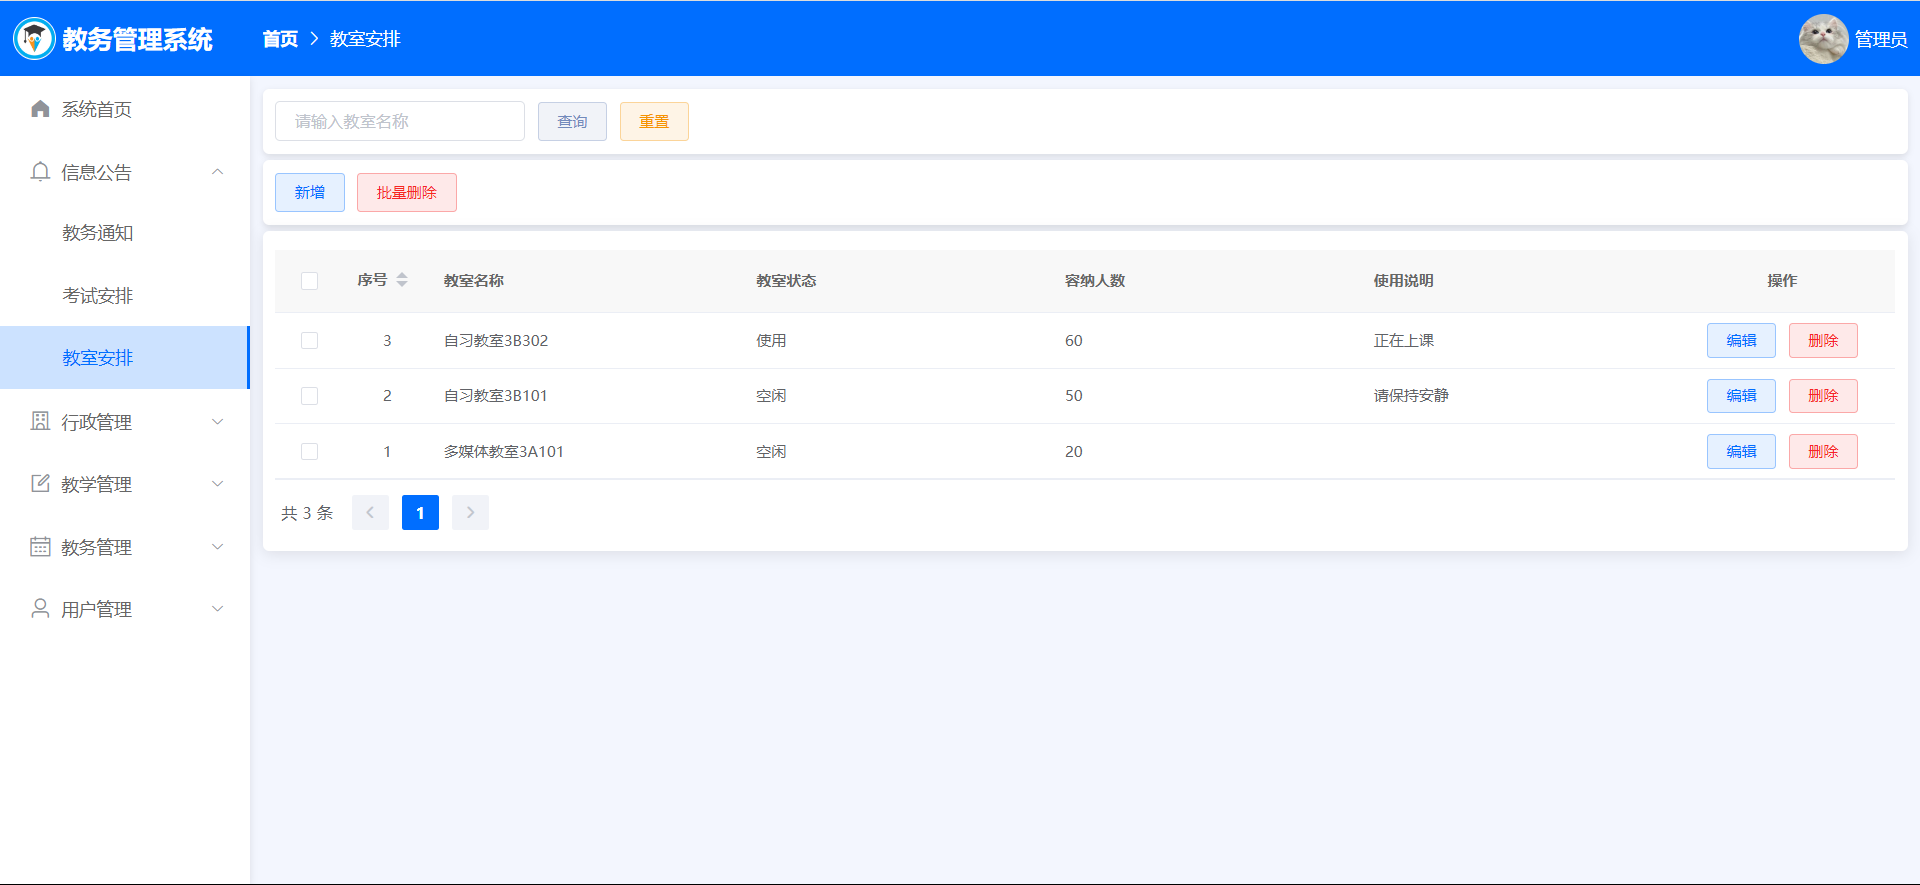Focus the 请输入教室名称 search field
Viewport: 1920px width, 885px height.
click(400, 121)
